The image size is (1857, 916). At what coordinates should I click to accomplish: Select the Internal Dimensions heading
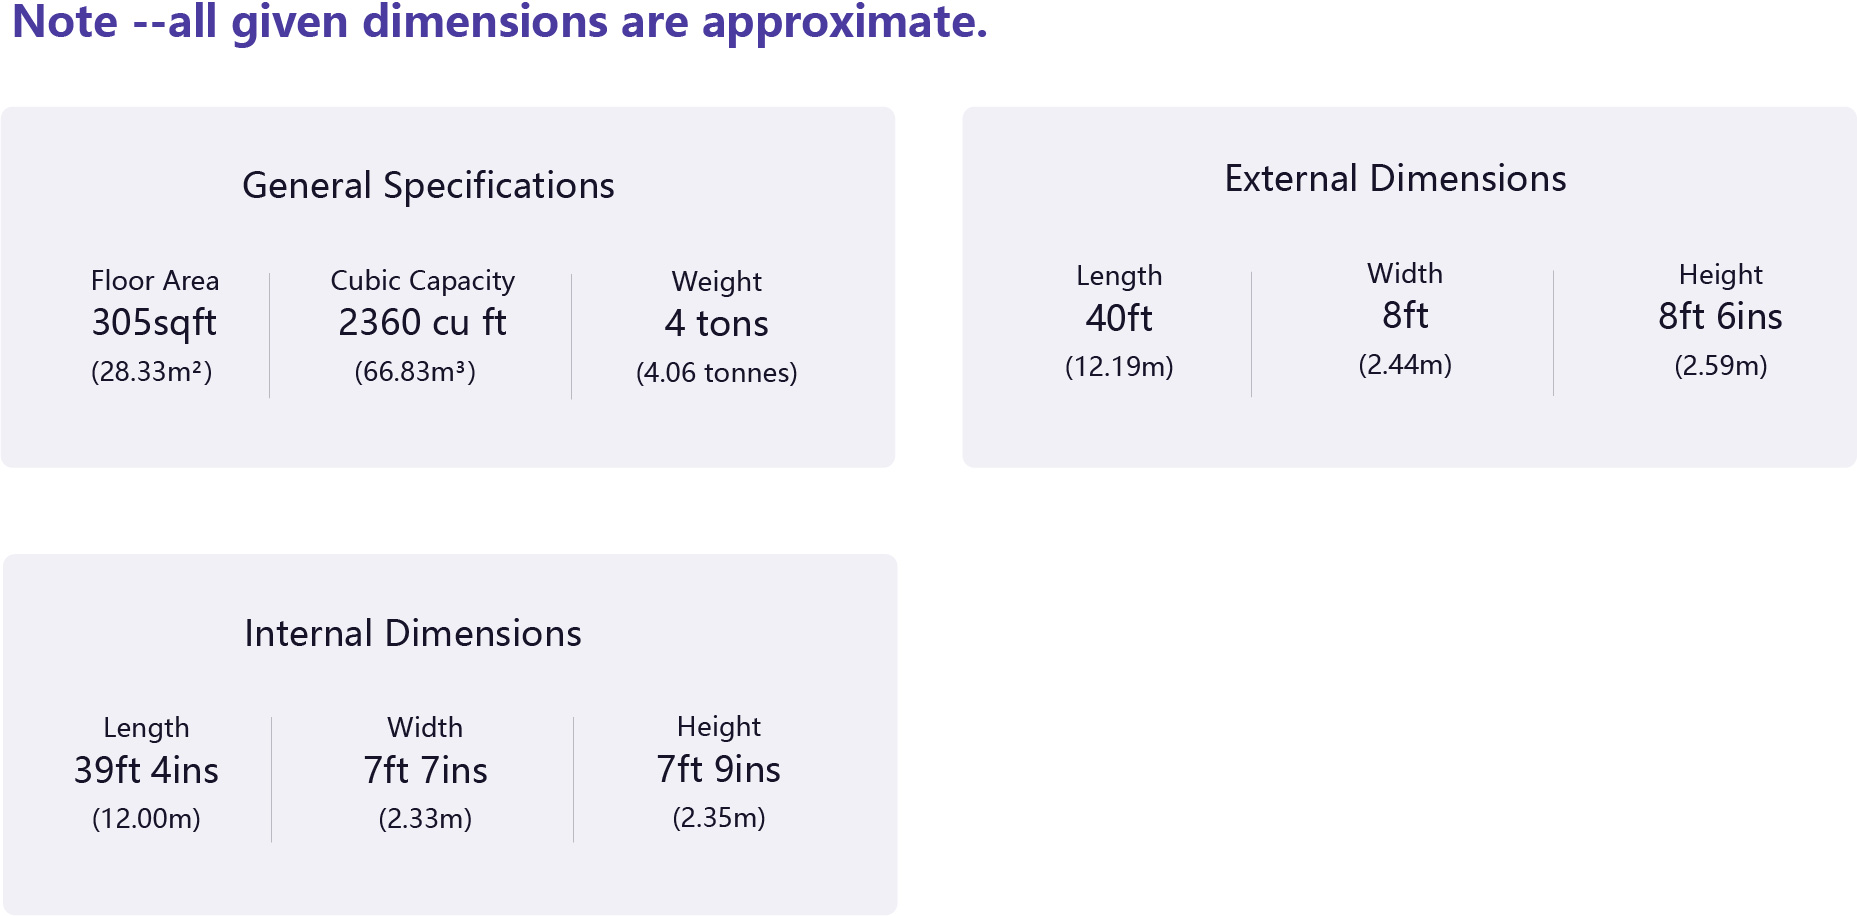(x=413, y=634)
